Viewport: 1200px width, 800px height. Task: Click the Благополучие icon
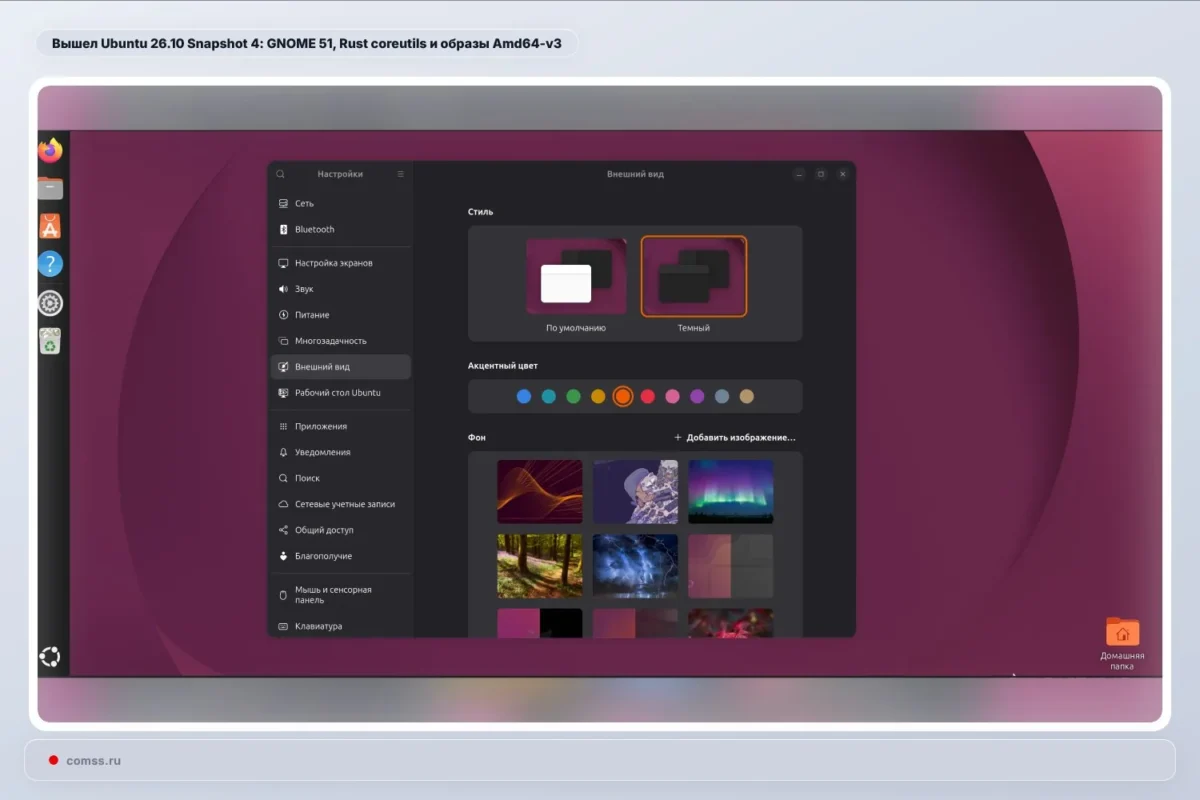283,556
